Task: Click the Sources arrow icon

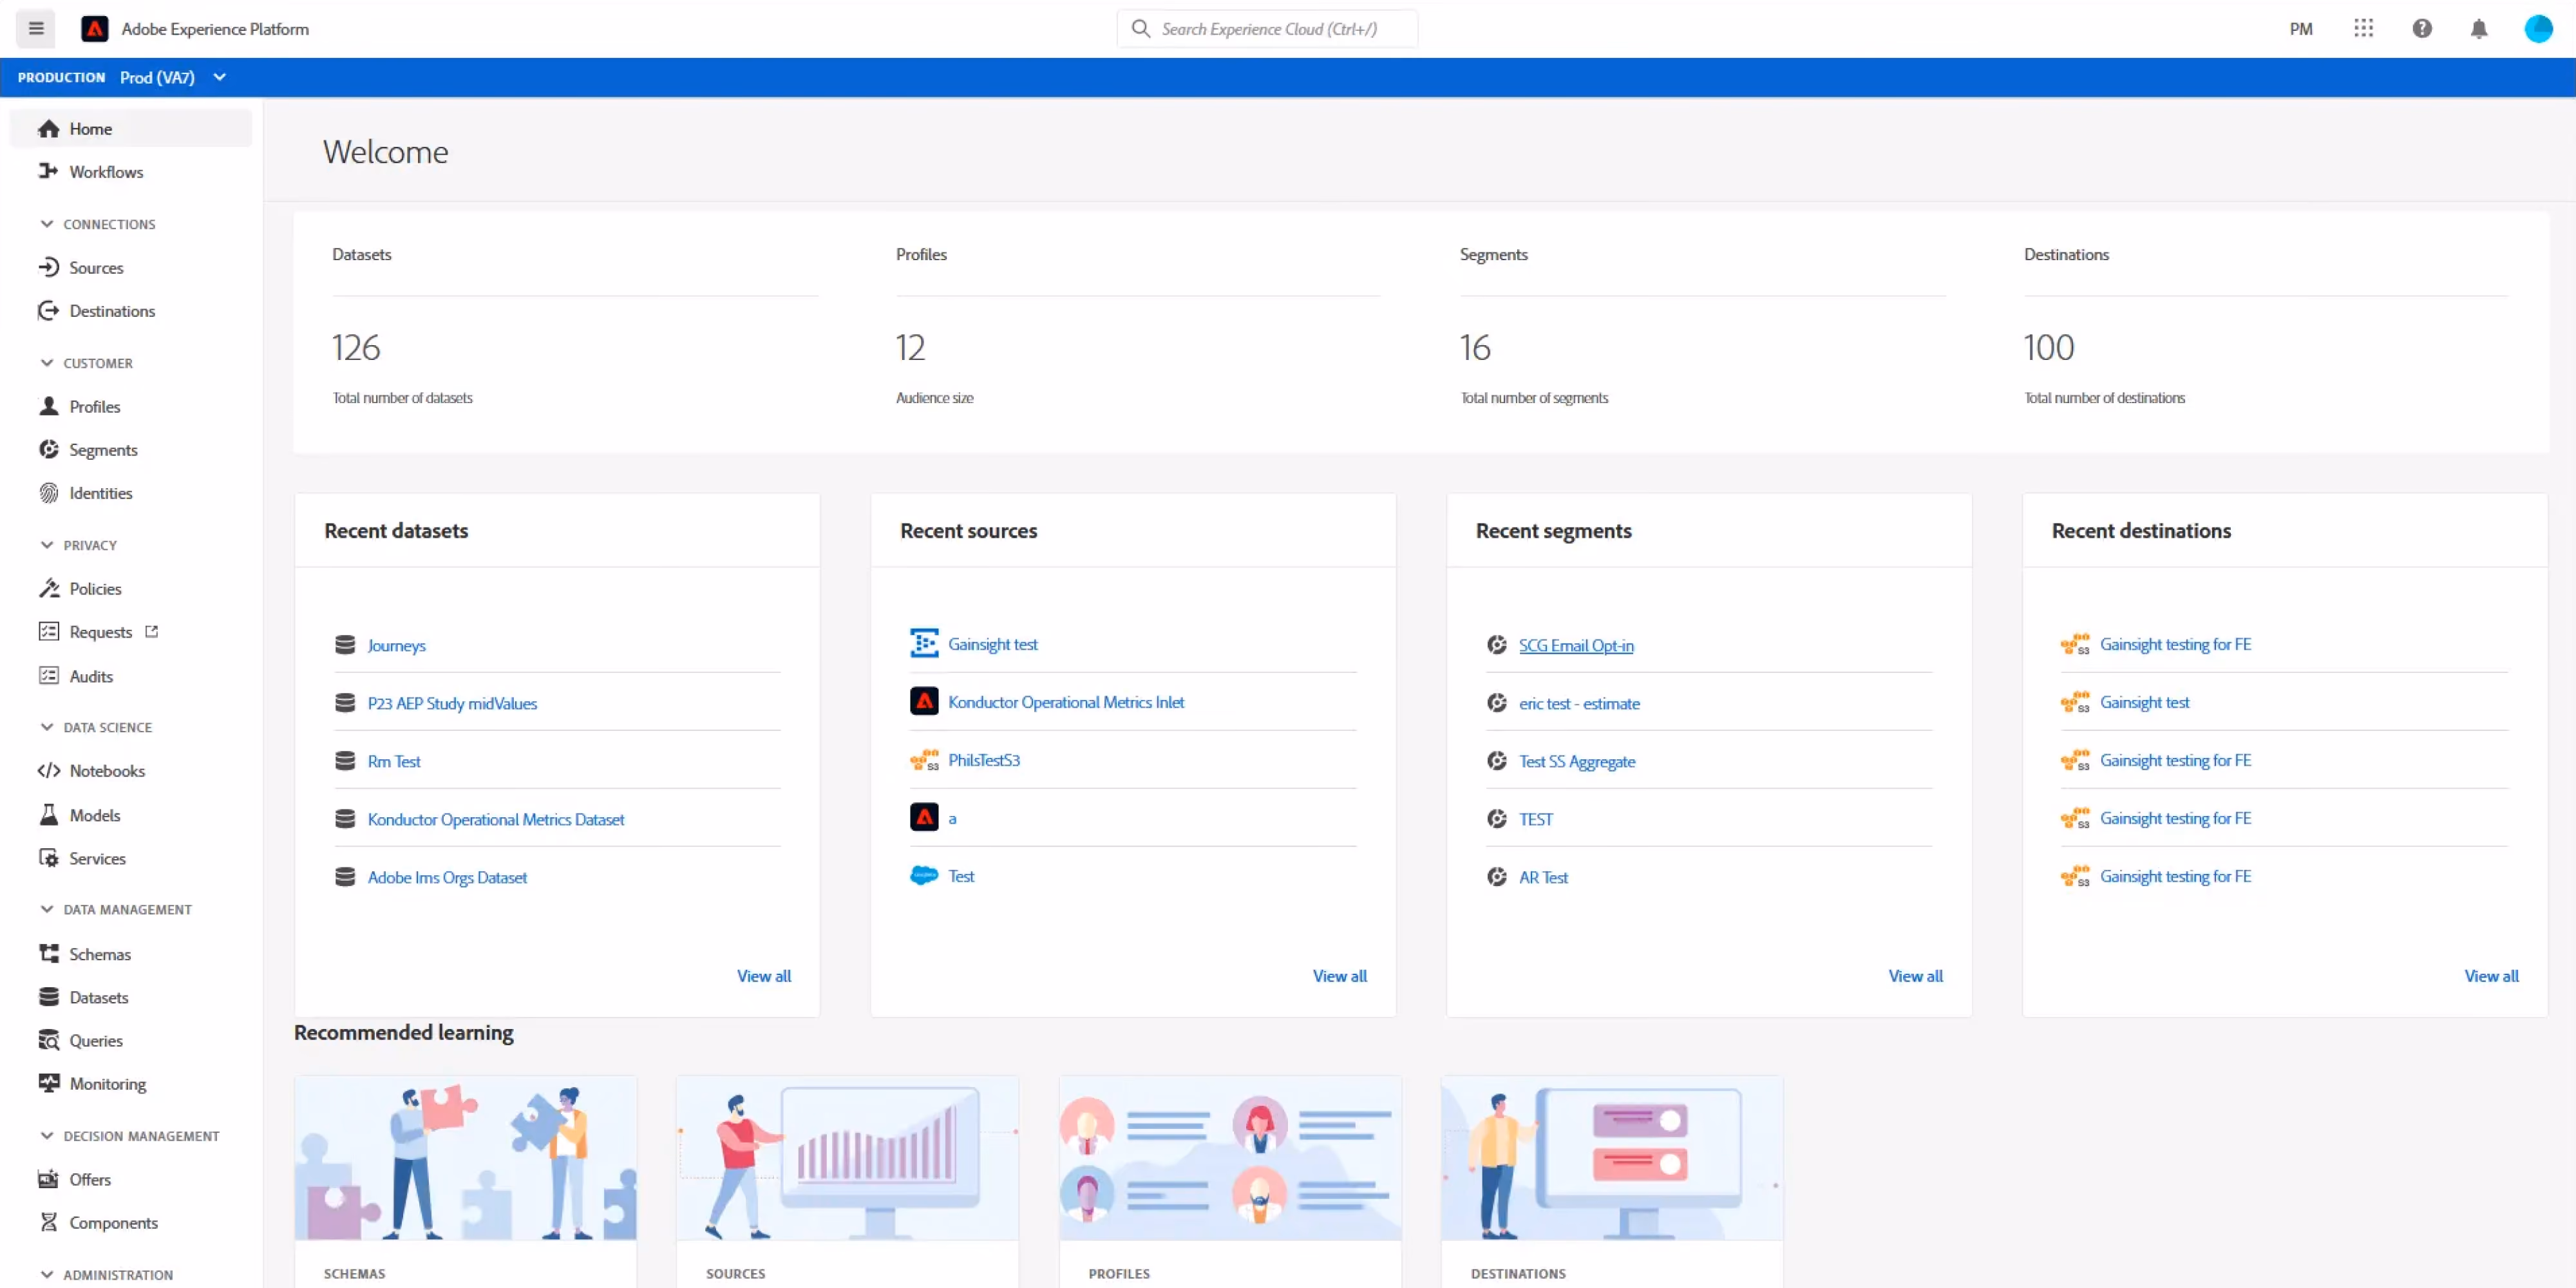Action: [x=48, y=267]
